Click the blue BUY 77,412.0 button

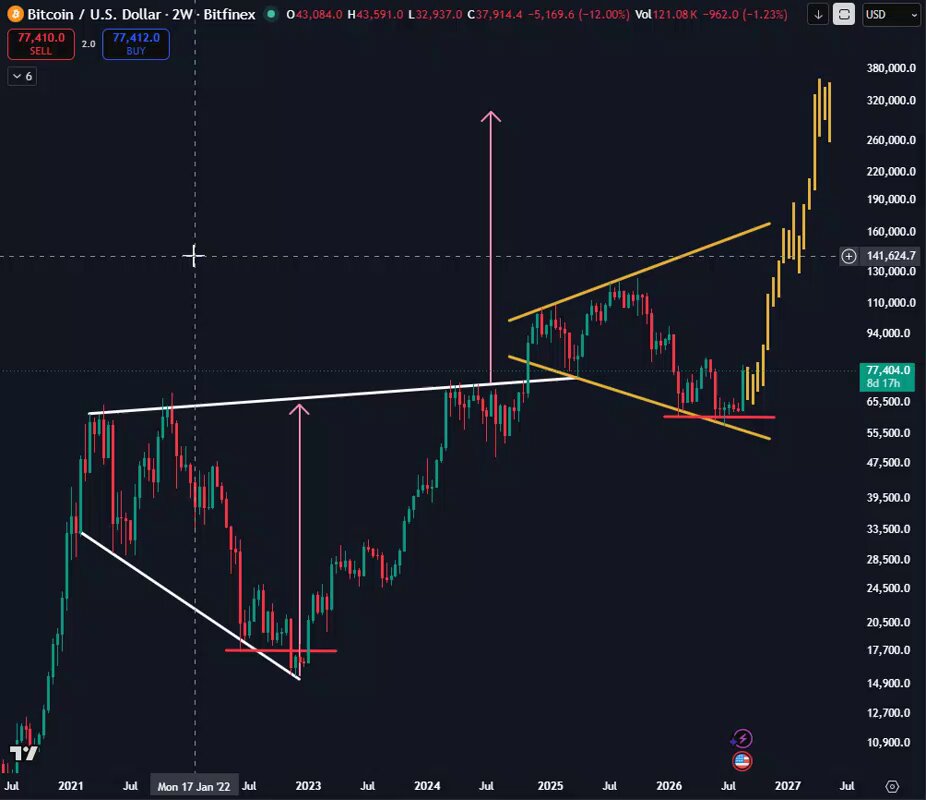(x=136, y=44)
